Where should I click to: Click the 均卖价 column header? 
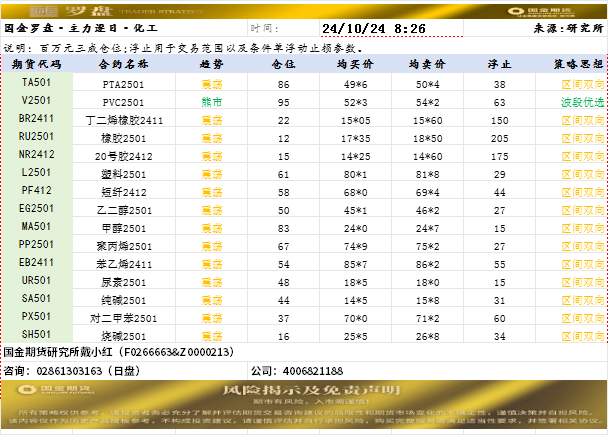[x=427, y=64]
